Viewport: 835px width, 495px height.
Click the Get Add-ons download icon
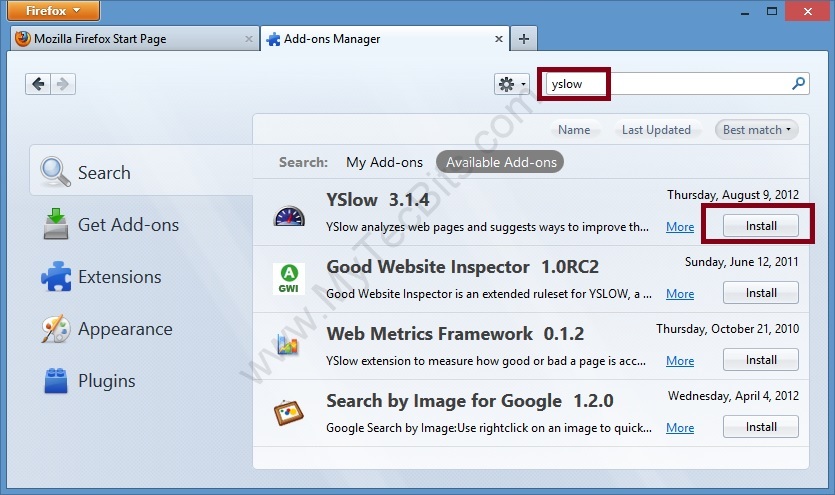pos(56,224)
